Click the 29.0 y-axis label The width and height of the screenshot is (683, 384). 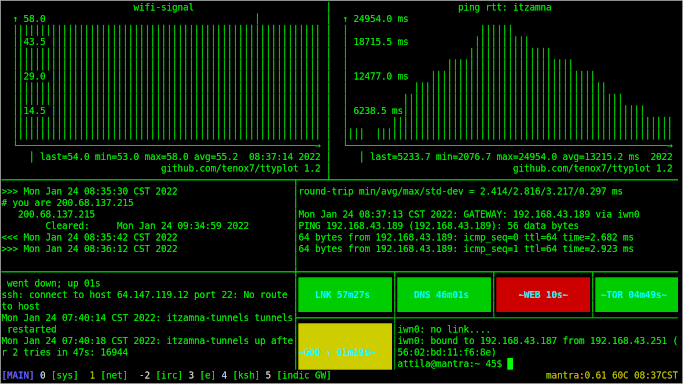point(34,76)
